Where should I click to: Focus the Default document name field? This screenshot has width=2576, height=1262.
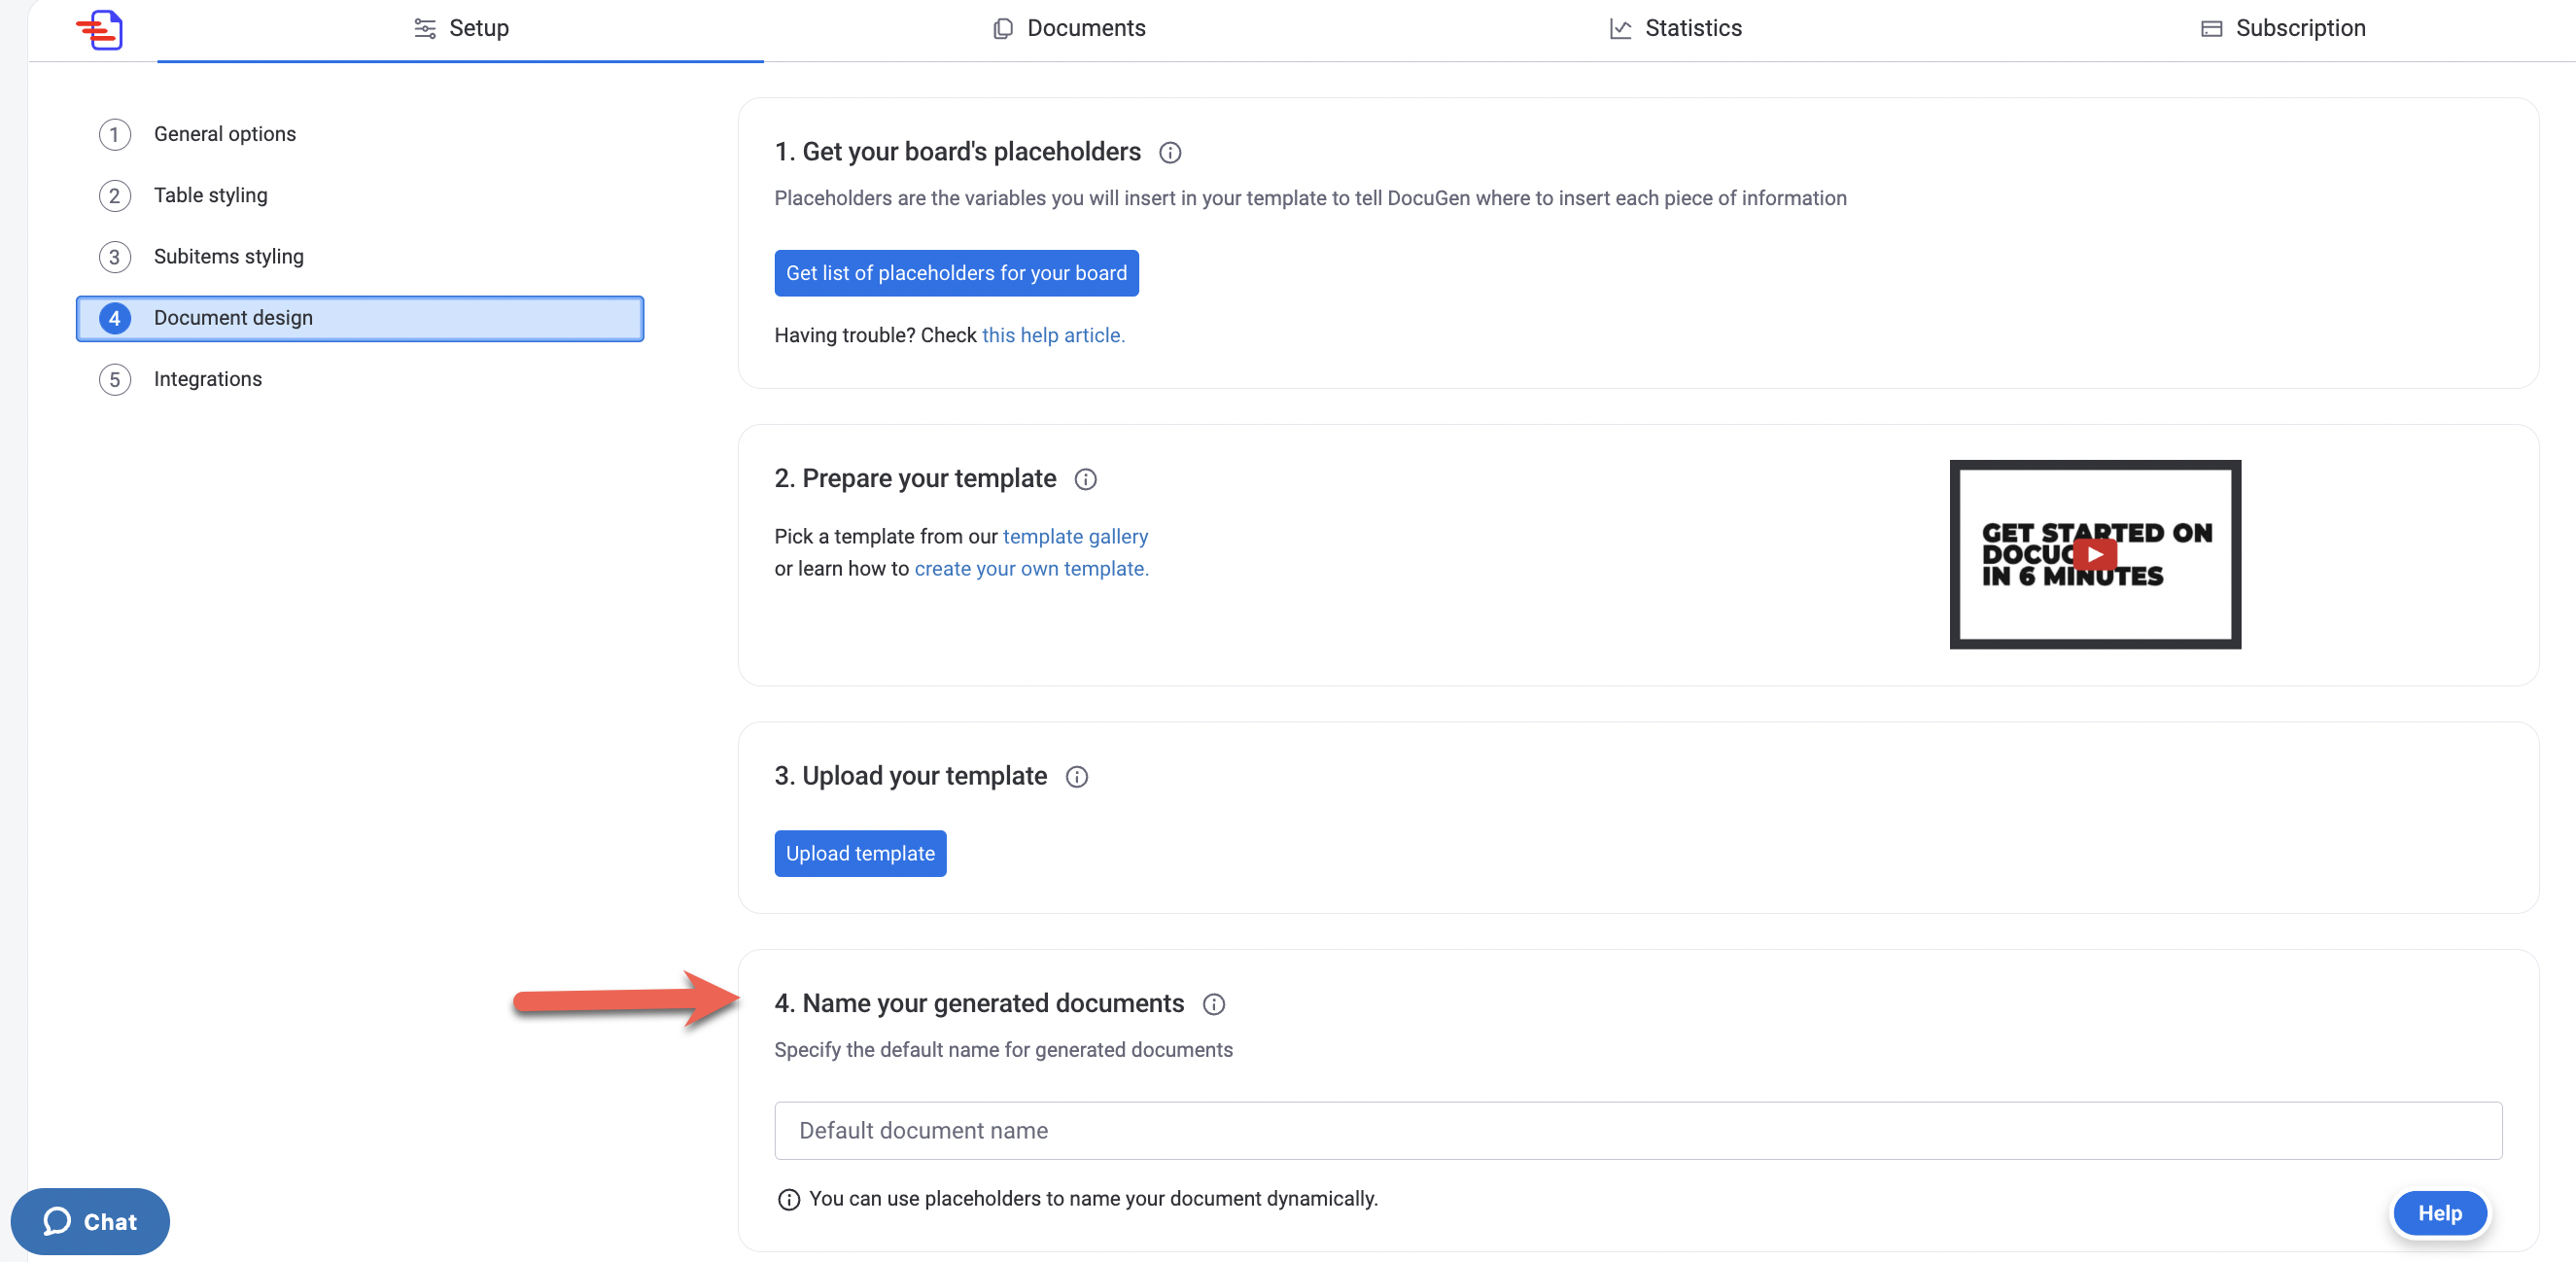[1638, 1130]
